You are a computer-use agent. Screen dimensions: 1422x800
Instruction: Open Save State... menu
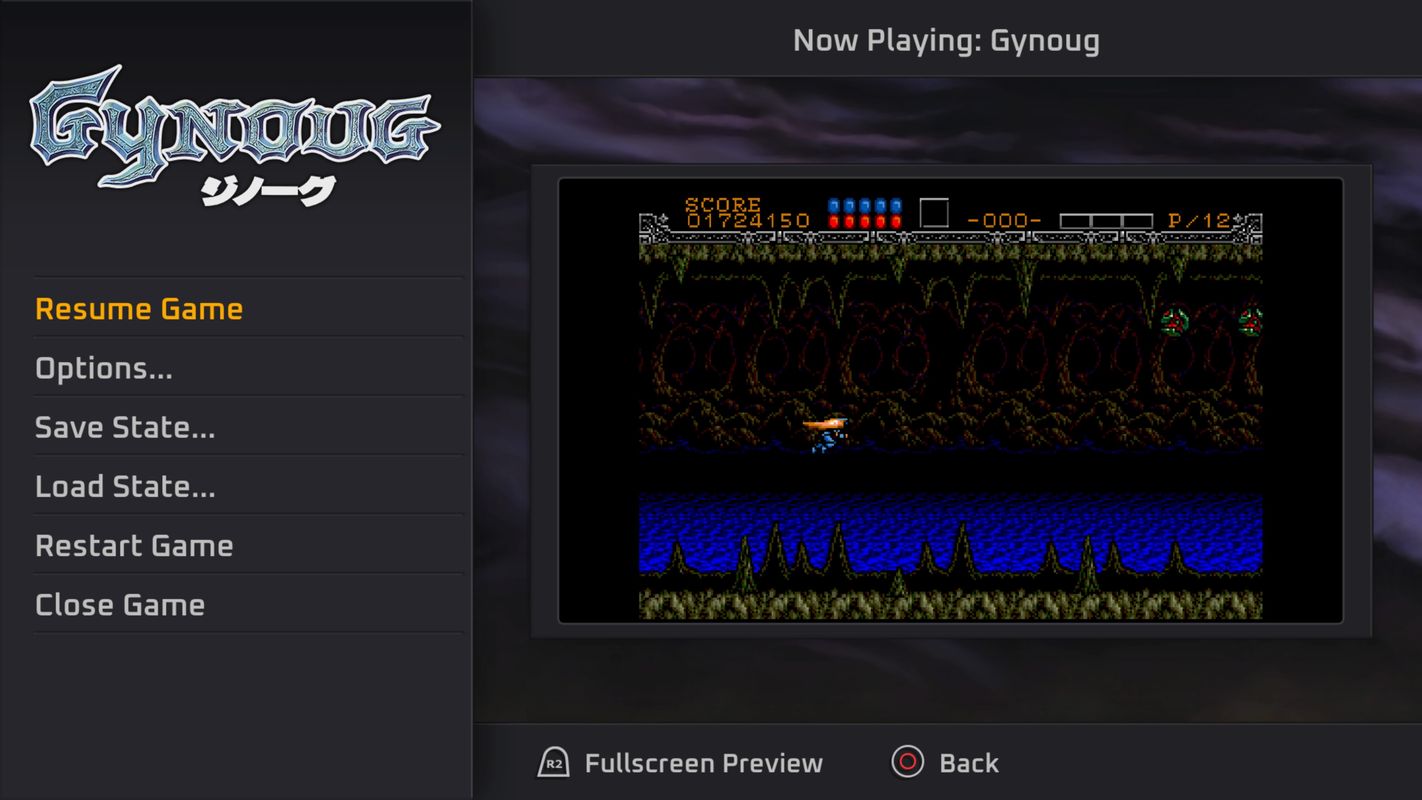(x=248, y=426)
